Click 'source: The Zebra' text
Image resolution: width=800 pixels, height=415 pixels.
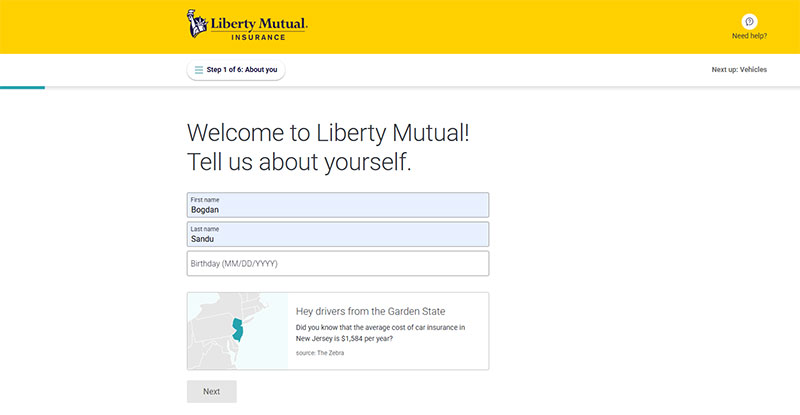[x=320, y=353]
